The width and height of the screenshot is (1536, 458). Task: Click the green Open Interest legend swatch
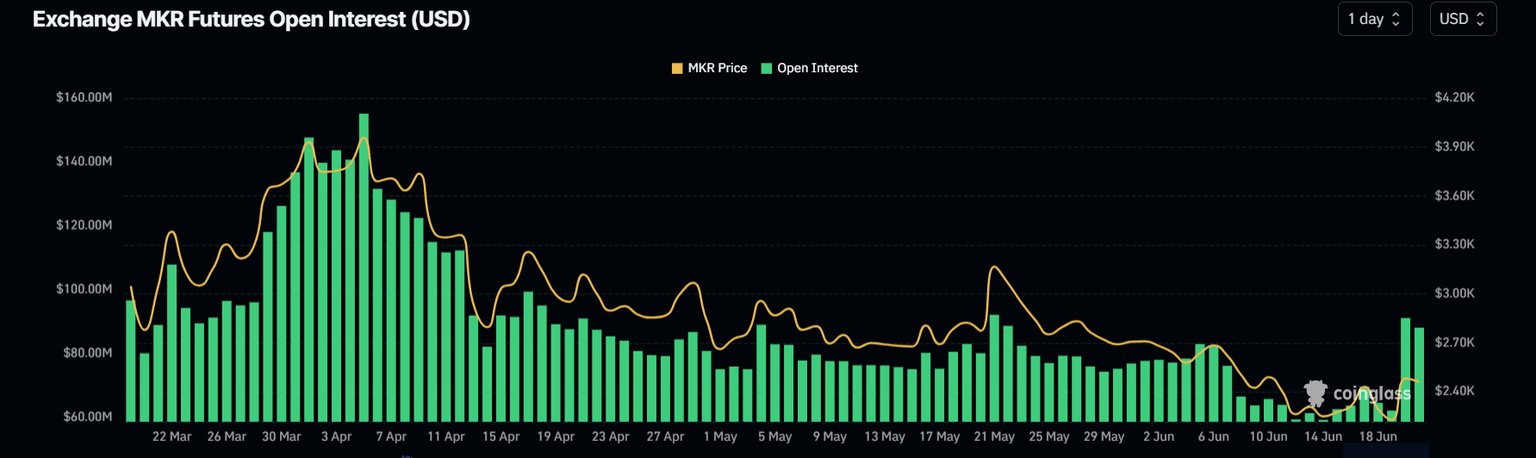coord(767,68)
